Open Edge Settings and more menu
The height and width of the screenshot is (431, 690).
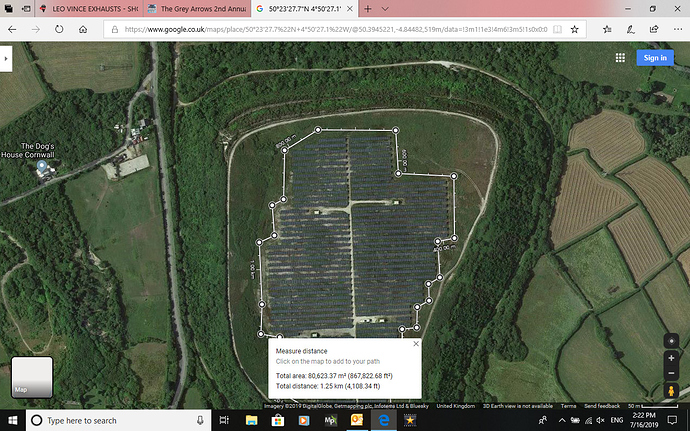click(x=678, y=29)
